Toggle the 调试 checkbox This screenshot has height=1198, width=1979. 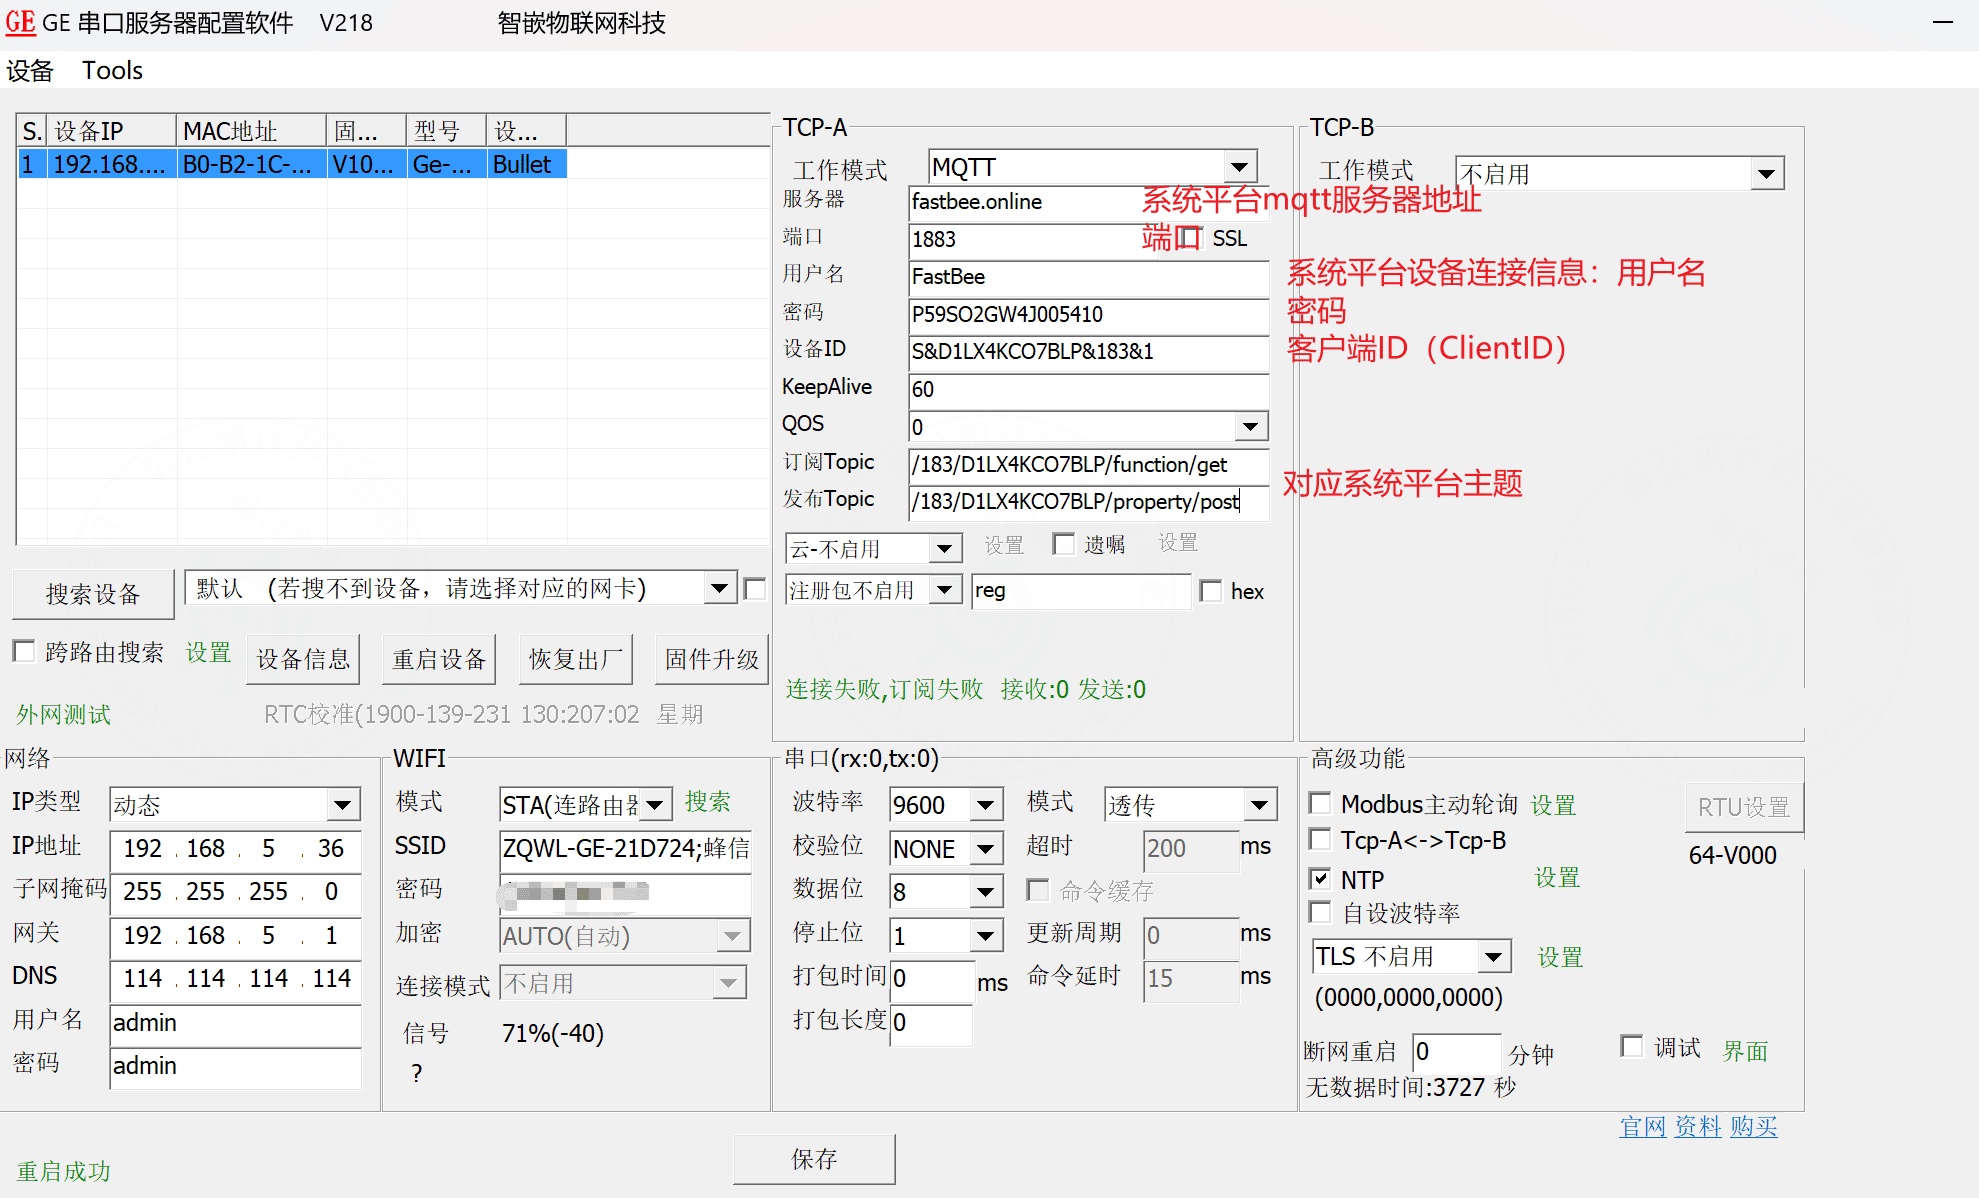(1631, 1046)
